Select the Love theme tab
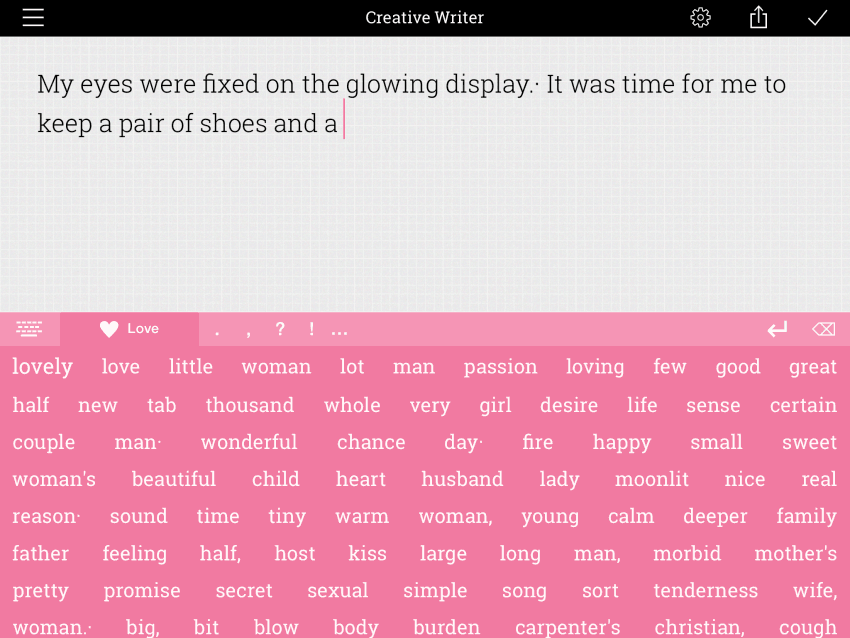The width and height of the screenshot is (850, 638). (x=130, y=329)
